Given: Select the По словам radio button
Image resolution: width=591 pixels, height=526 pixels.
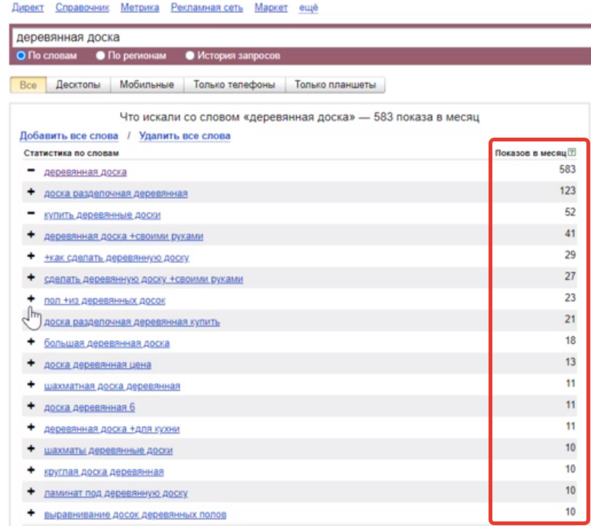Looking at the screenshot, I should 21,56.
